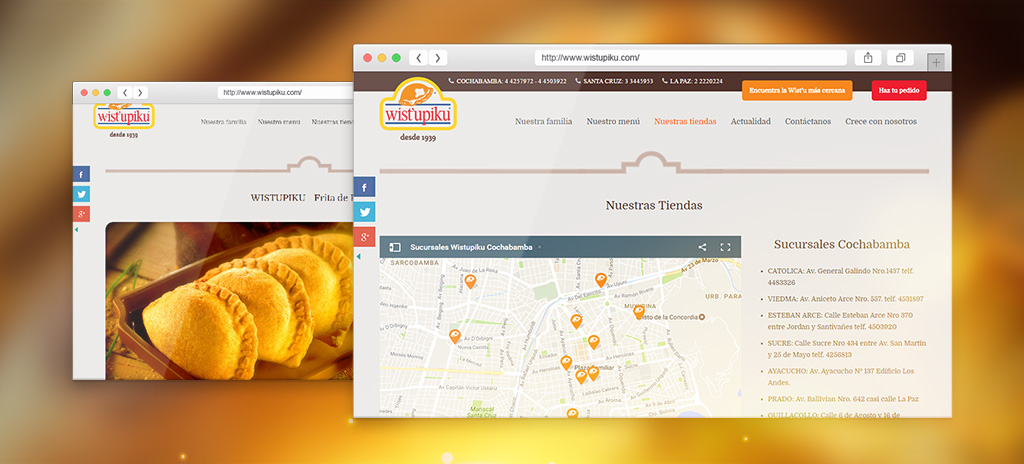Click the browser share button in toolbar
Screen dimensions: 1024x464
point(868,58)
